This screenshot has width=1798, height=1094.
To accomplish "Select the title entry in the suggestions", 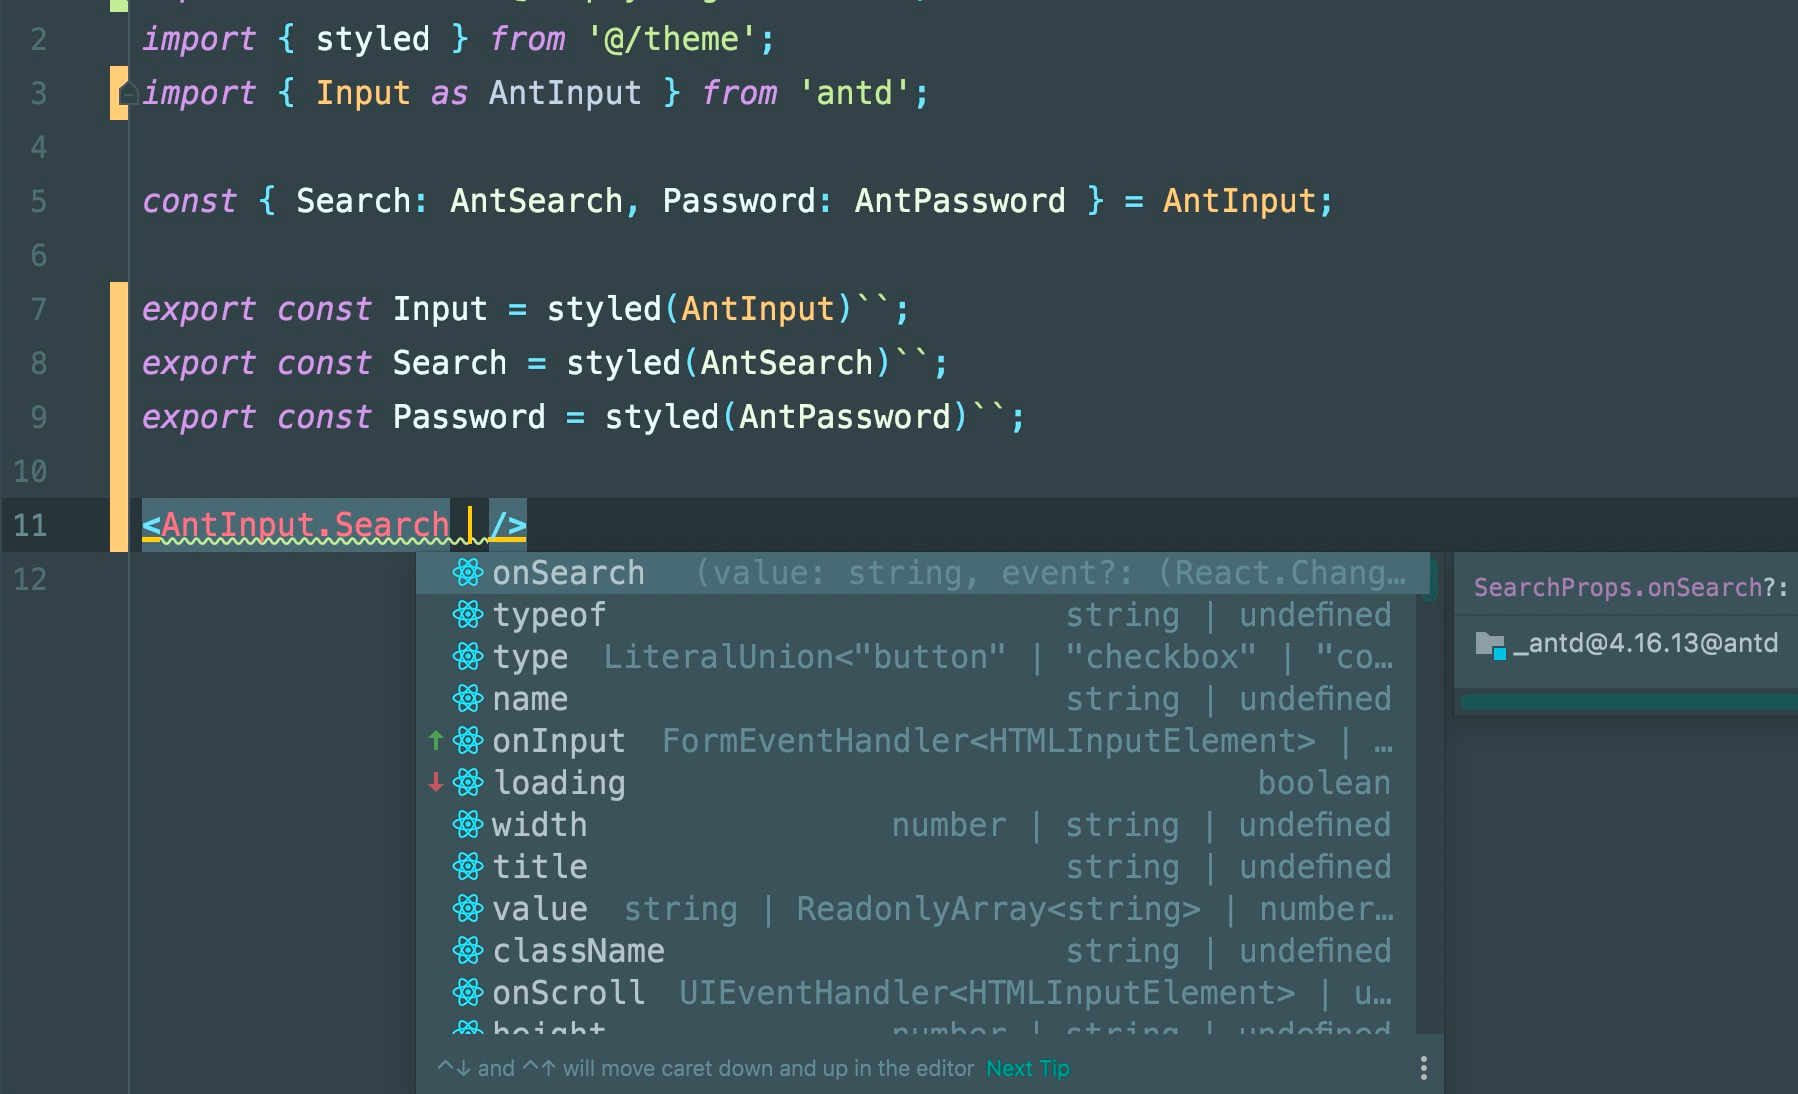I will [x=540, y=866].
